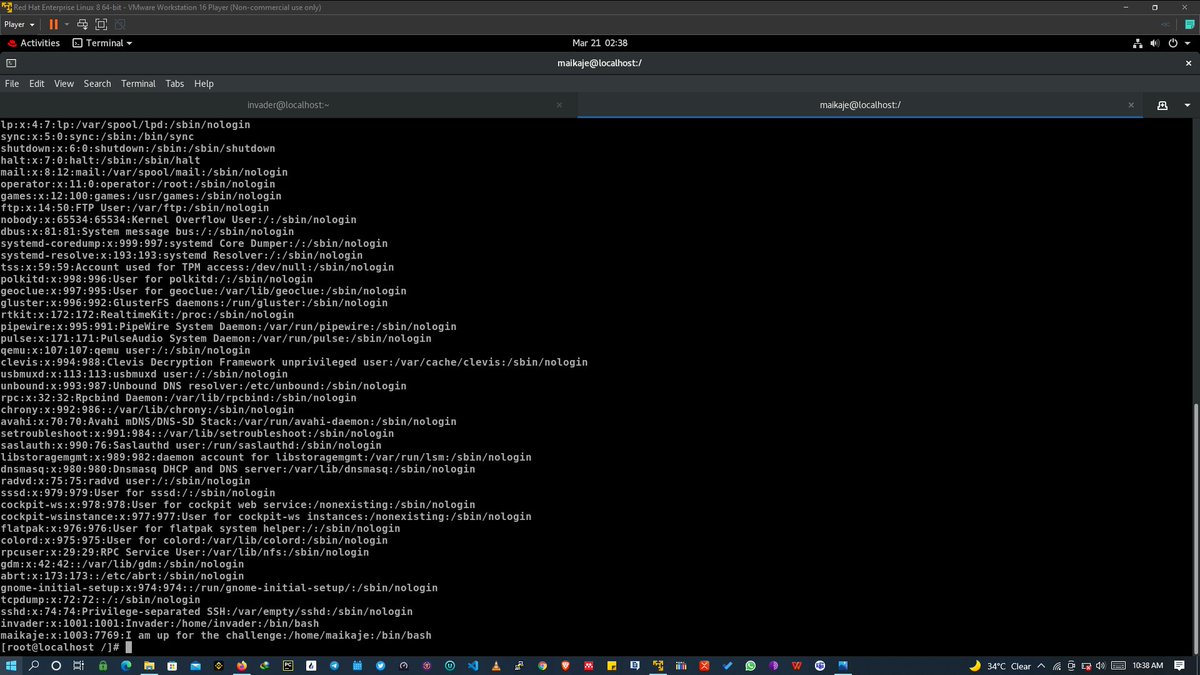Screen dimensions: 1200x675
Task: Open the Terminal menu in menu bar
Action: (138, 84)
